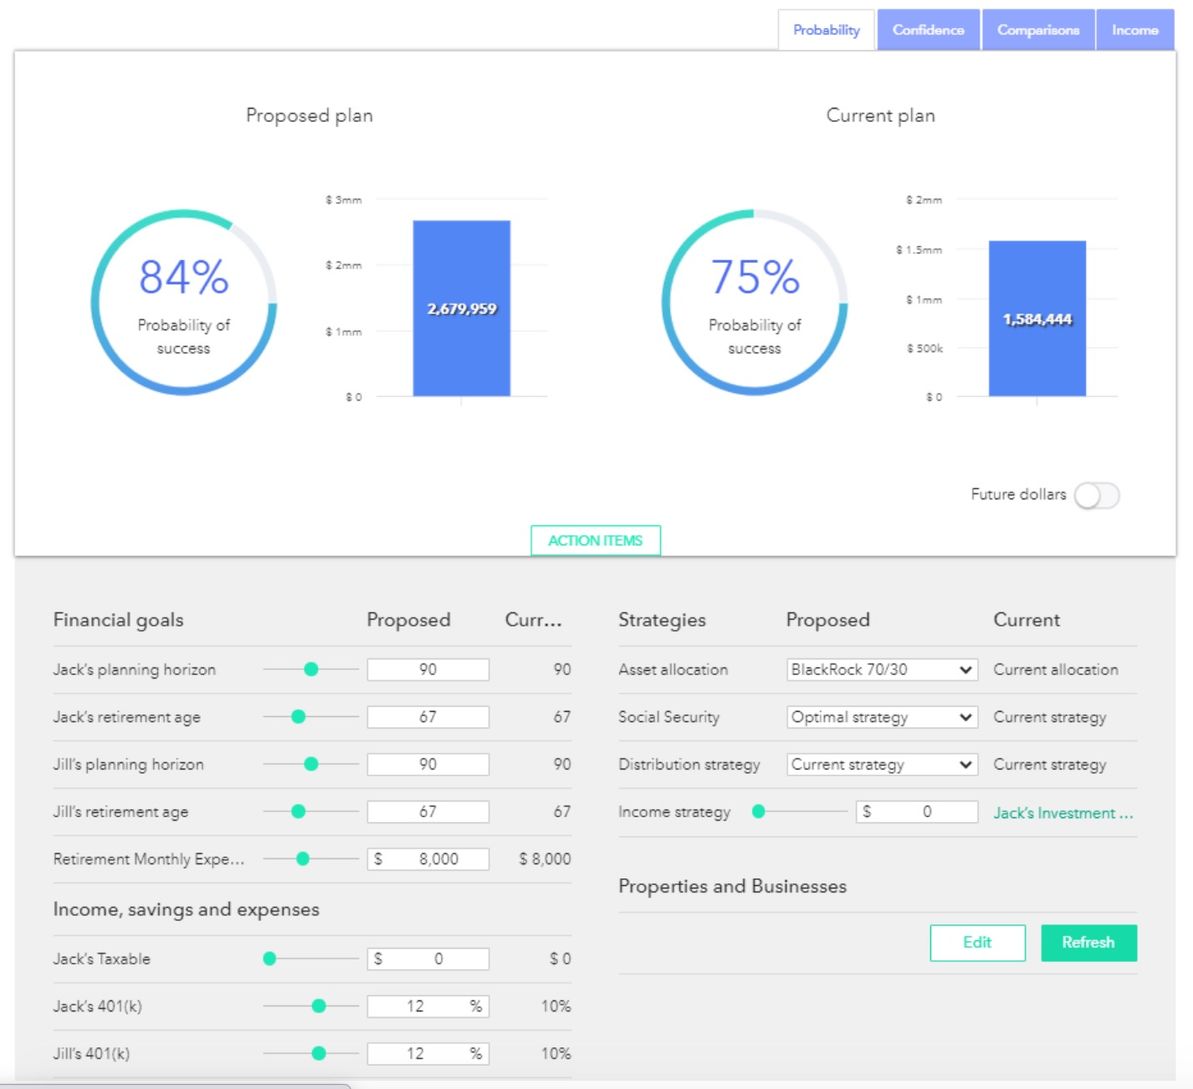Screen dimensions: 1193x1089
Task: Click Jill's 401(k) percentage input
Action: (428, 1053)
